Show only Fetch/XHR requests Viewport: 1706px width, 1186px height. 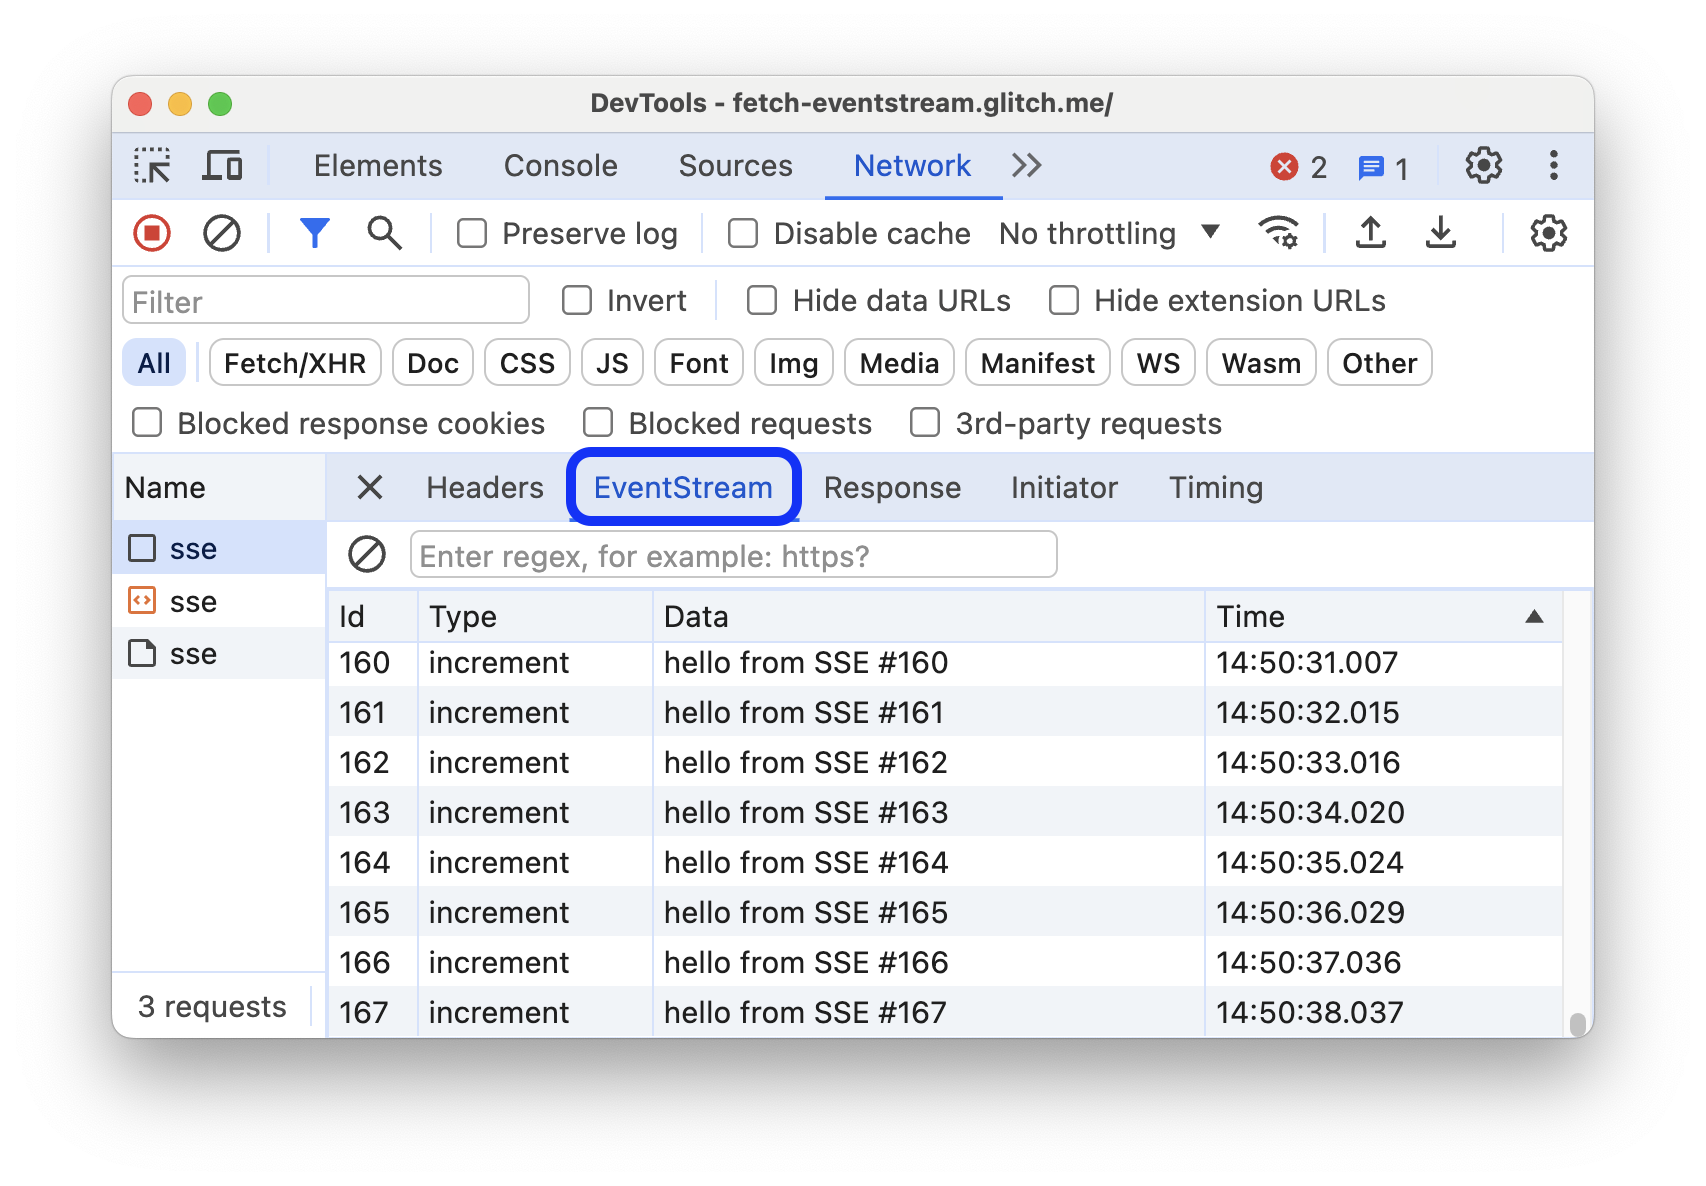pos(295,362)
